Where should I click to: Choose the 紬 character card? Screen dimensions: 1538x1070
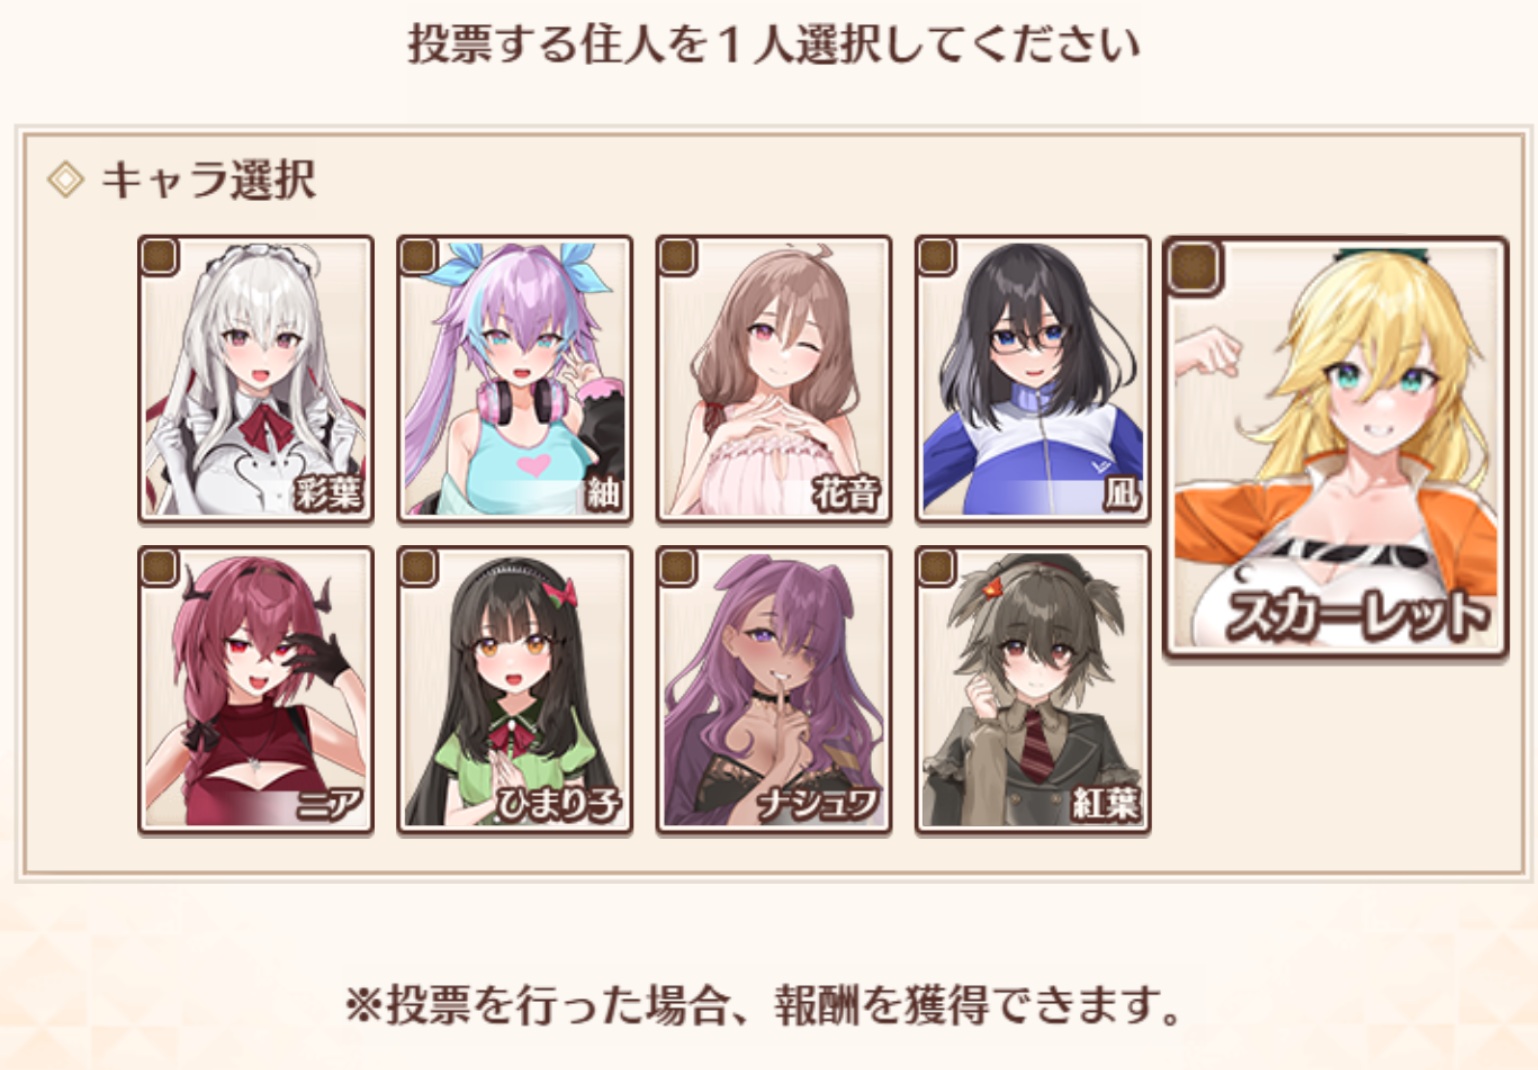tap(515, 379)
